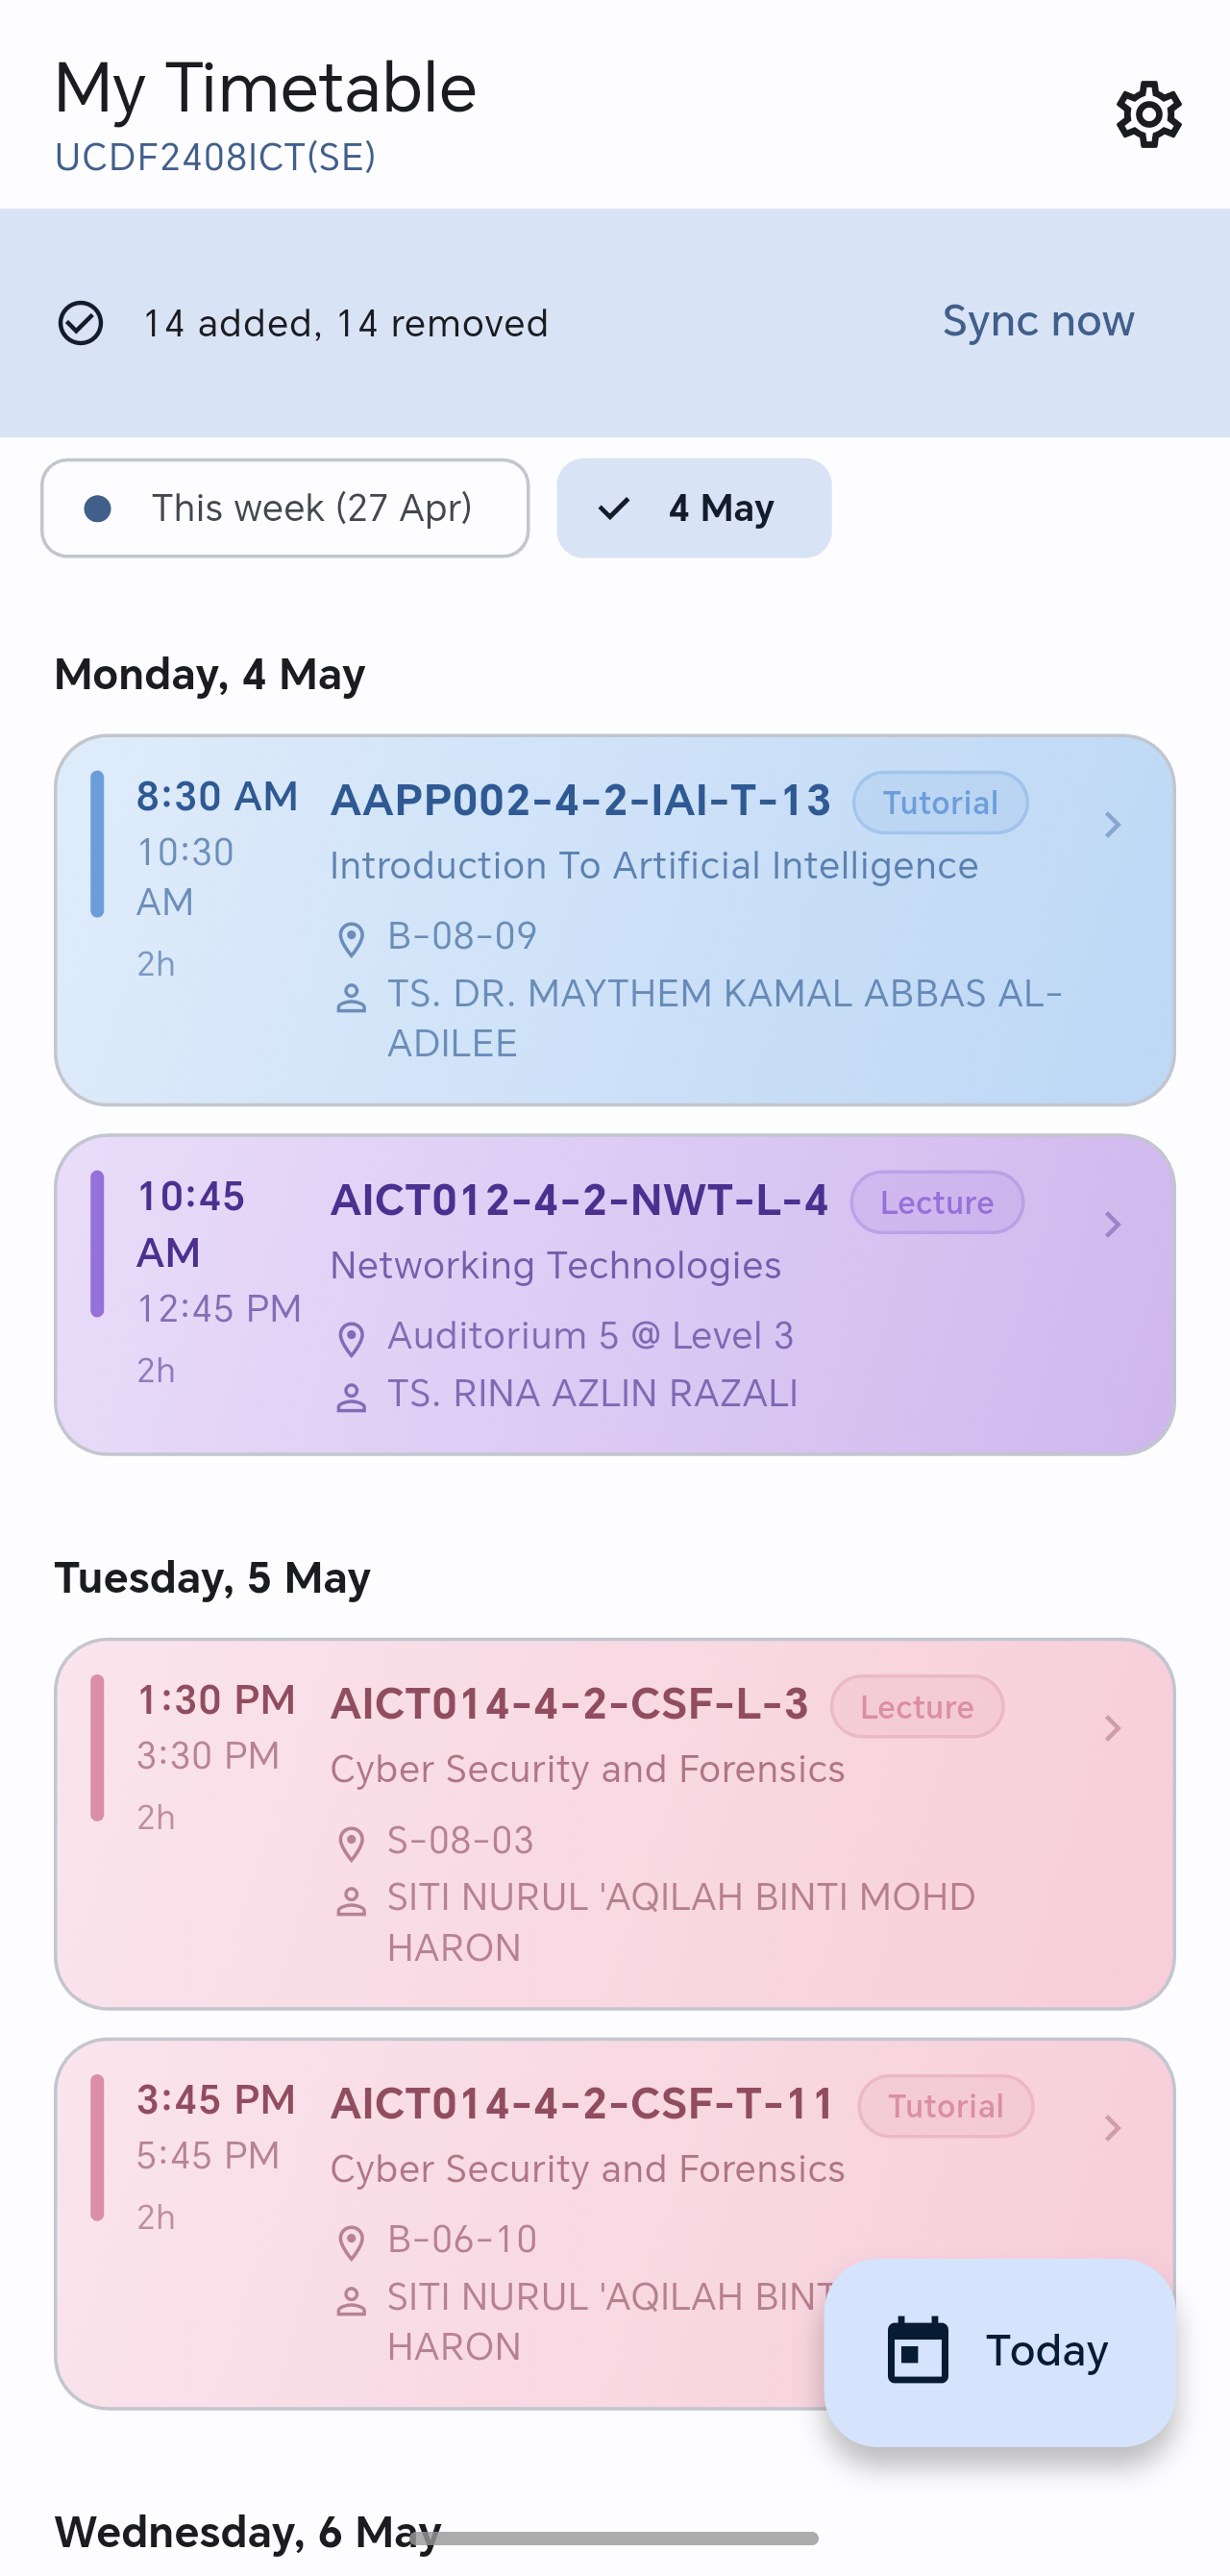Screen dimensions: 1230x2576
Task: Expand AAPP002-4-2-IAI-T-13 class with chevron
Action: point(1112,825)
